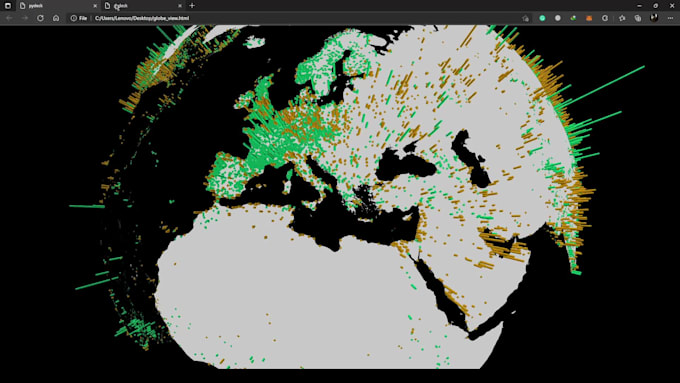Screen dimensions: 680x383
Task: Go forward to next page
Action: coord(25,18)
